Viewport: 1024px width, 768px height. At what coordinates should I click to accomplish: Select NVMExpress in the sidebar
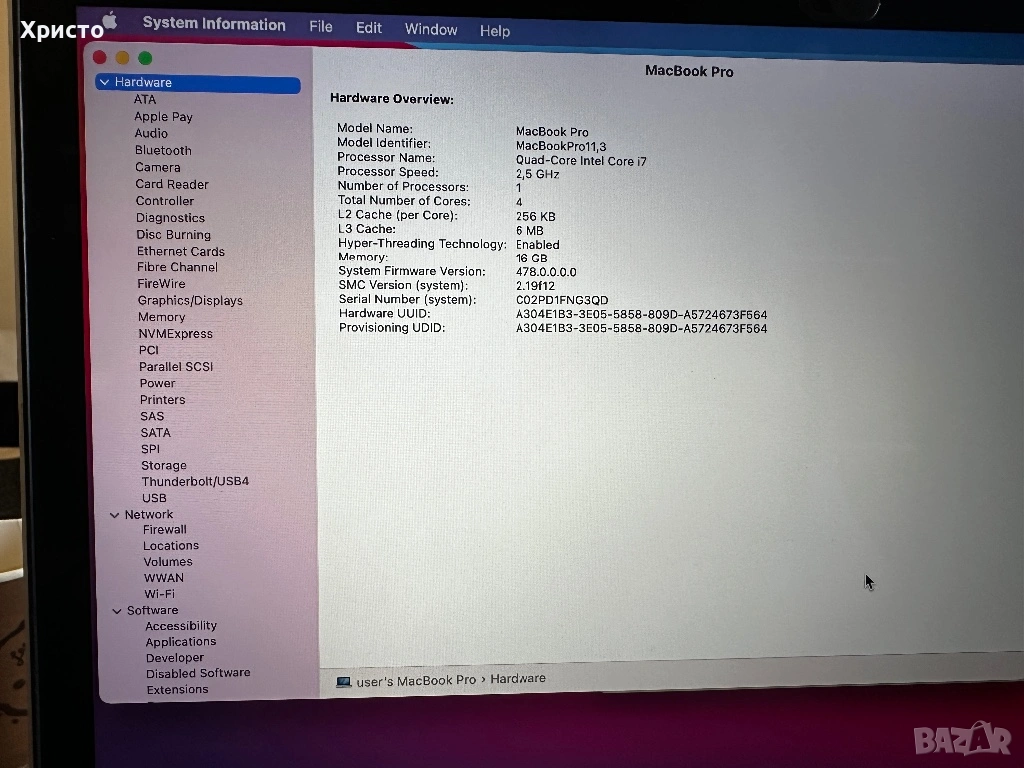pyautogui.click(x=175, y=334)
